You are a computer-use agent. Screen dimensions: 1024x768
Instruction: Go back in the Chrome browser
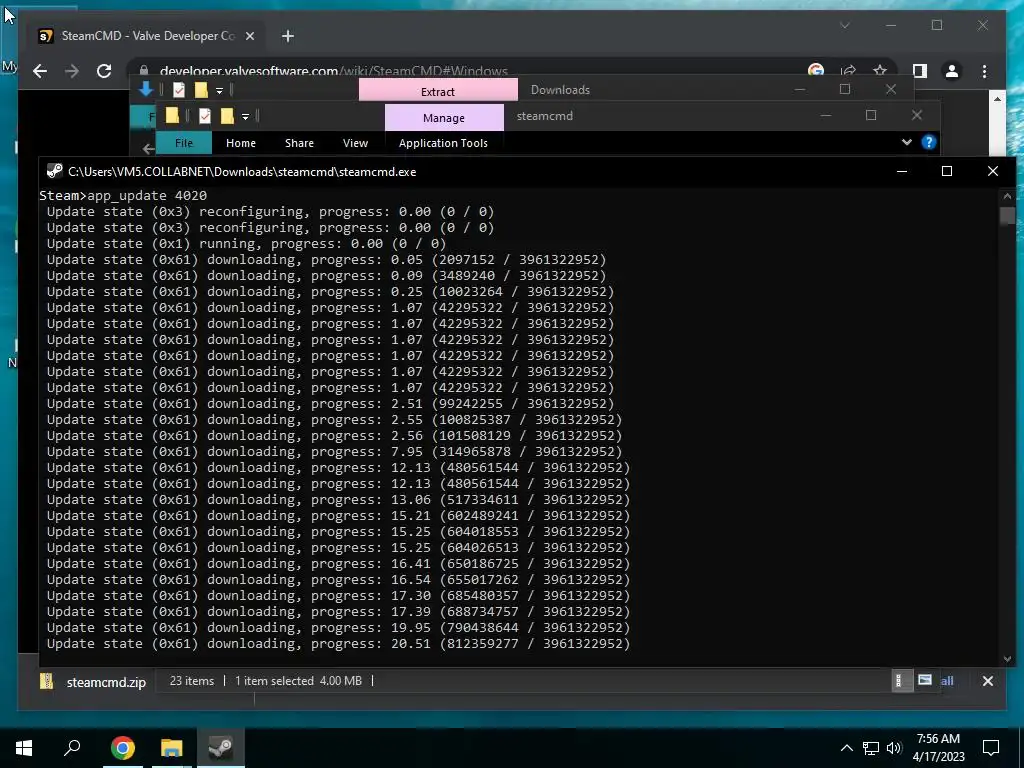[x=40, y=71]
